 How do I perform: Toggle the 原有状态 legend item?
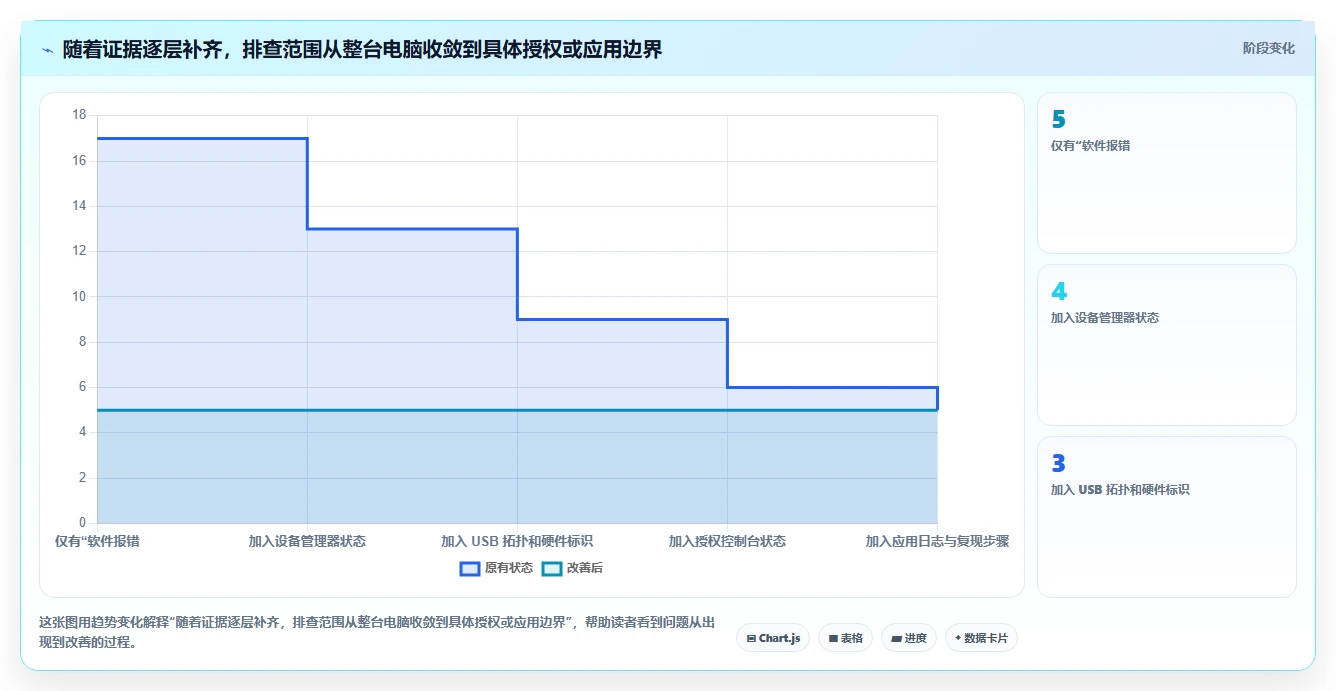[x=496, y=568]
